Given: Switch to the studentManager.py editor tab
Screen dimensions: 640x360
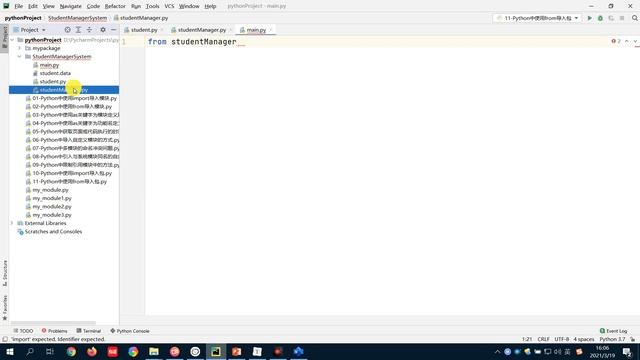Looking at the screenshot, I should pyautogui.click(x=202, y=30).
